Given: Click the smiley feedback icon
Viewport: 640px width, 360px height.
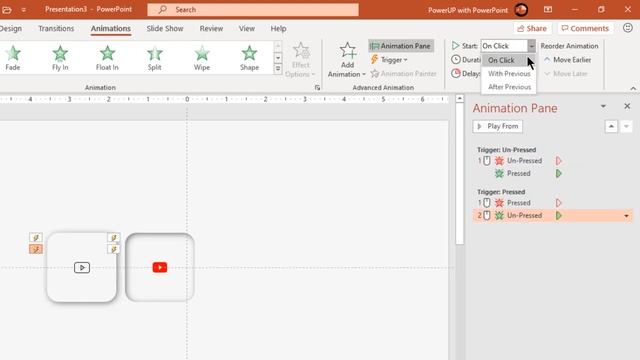Looking at the screenshot, I should 628,28.
